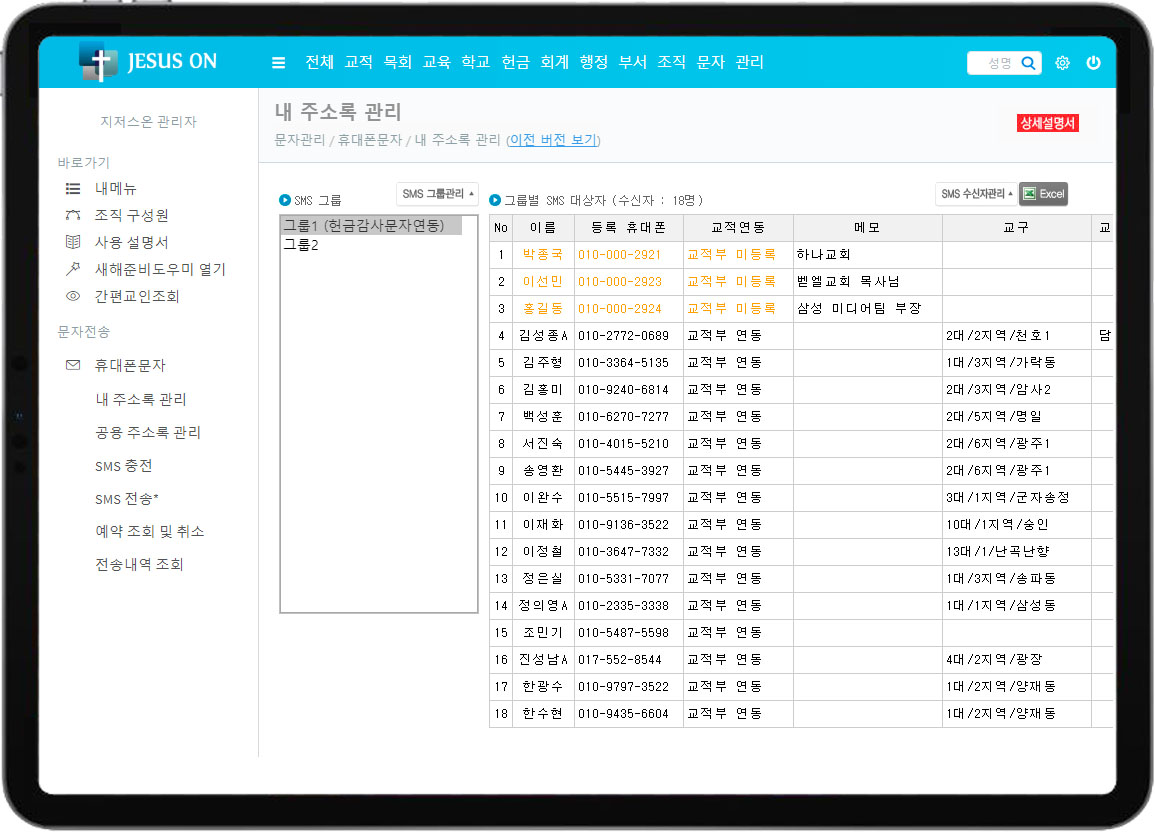Open settings gear icon
This screenshot has height=832, width=1155.
pos(1062,63)
